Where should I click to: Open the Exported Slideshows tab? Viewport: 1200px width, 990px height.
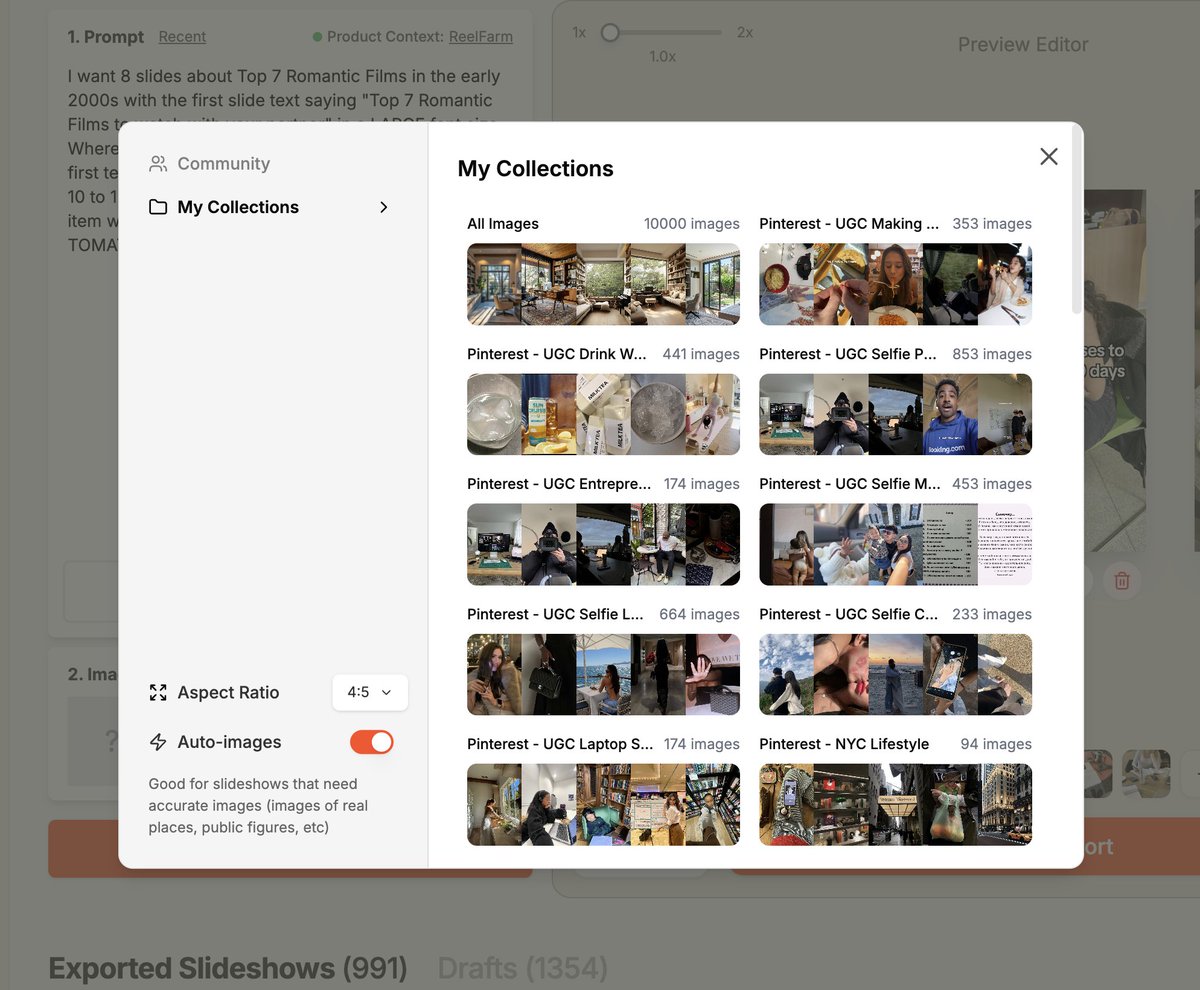(227, 968)
